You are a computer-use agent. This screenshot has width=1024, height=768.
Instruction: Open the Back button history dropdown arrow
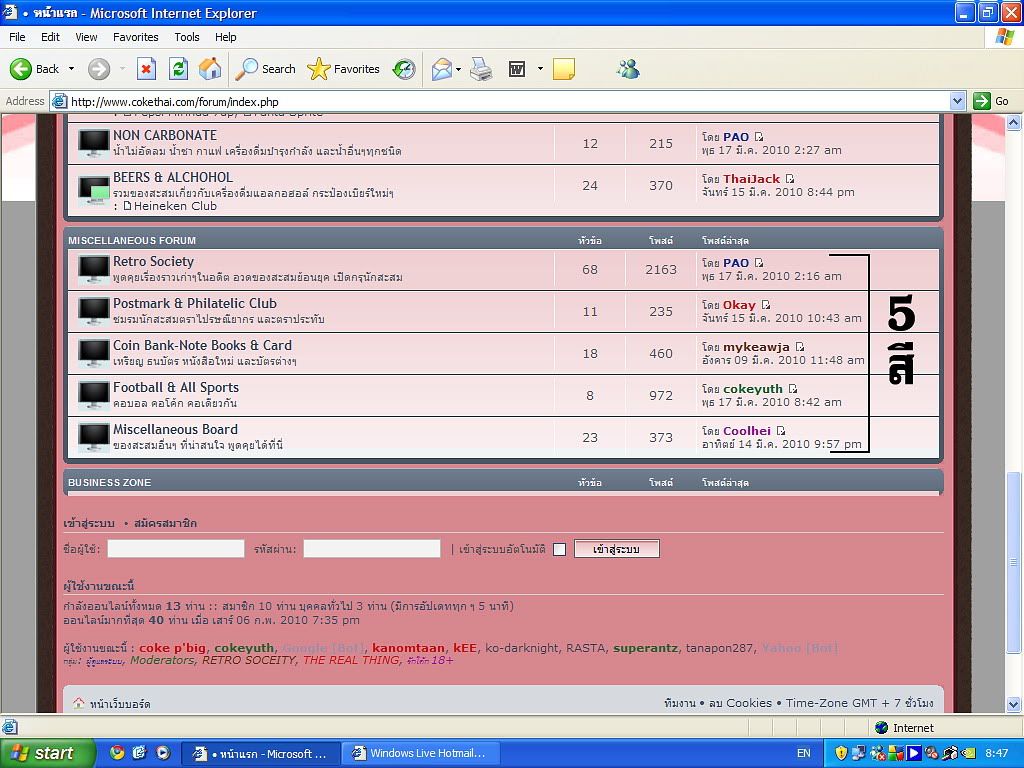[71, 69]
